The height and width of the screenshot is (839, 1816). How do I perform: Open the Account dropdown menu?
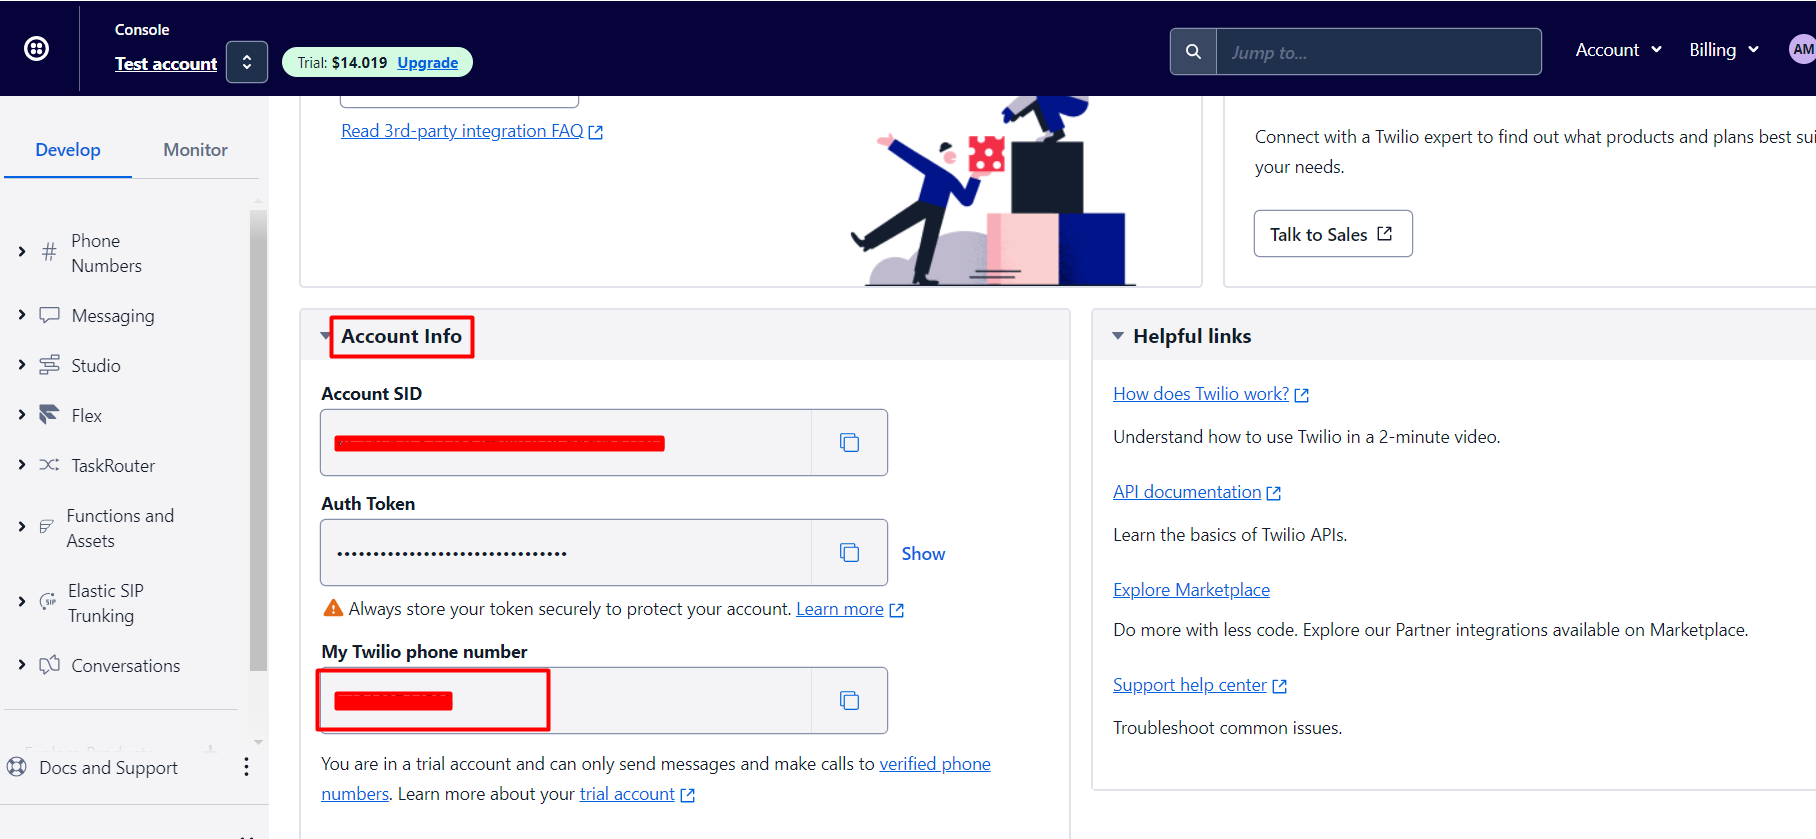point(1618,49)
